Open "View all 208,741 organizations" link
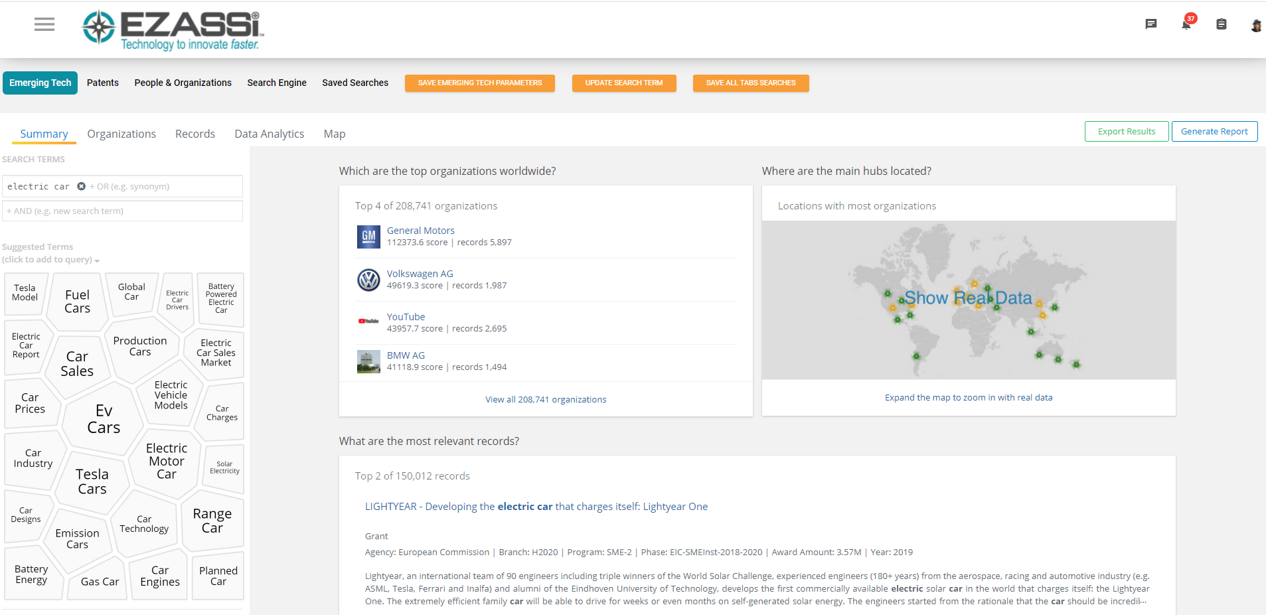 pos(546,399)
